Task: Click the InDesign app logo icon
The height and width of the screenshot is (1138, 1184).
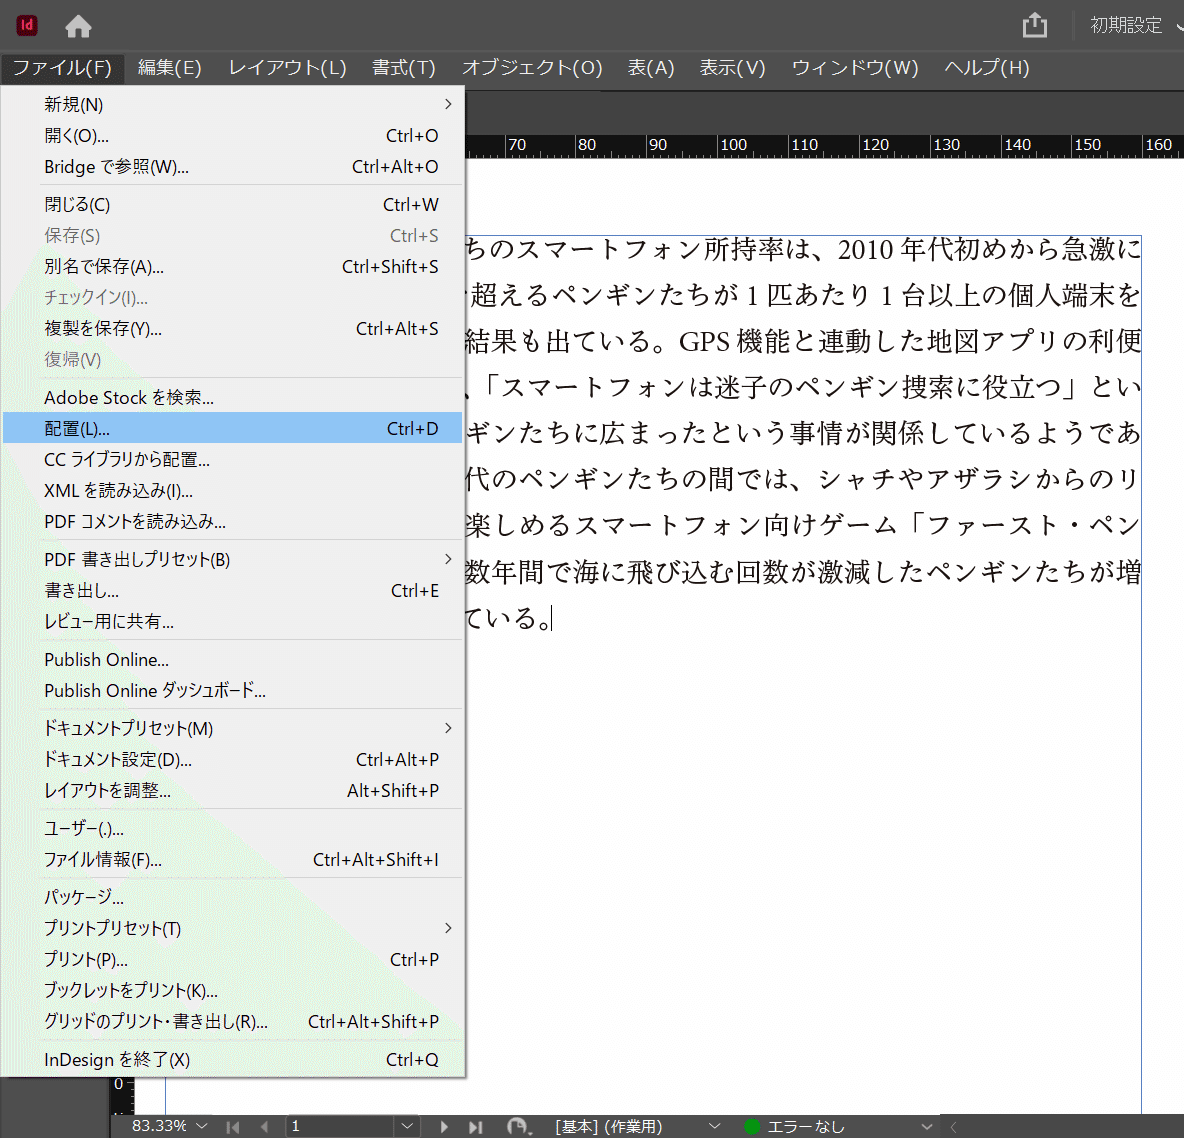Action: point(27,26)
